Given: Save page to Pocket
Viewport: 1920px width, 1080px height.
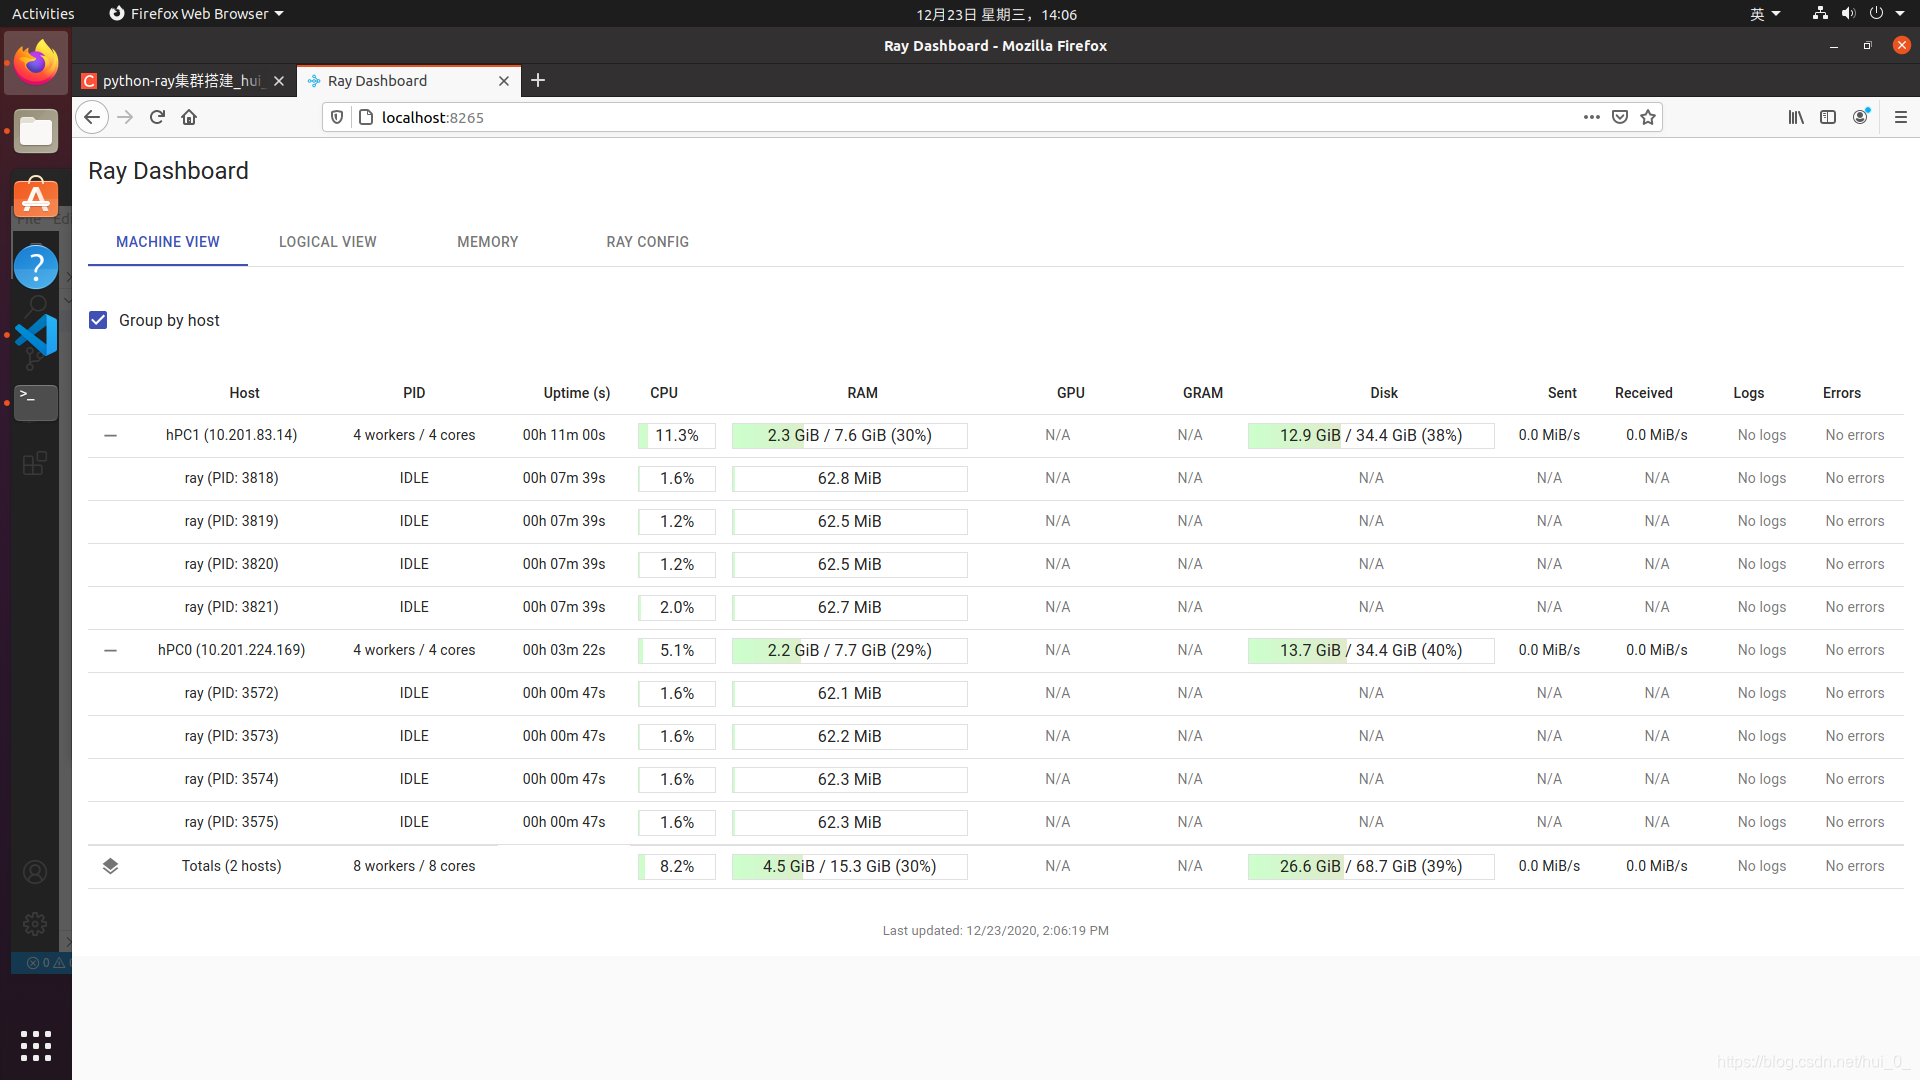Looking at the screenshot, I should [1620, 117].
